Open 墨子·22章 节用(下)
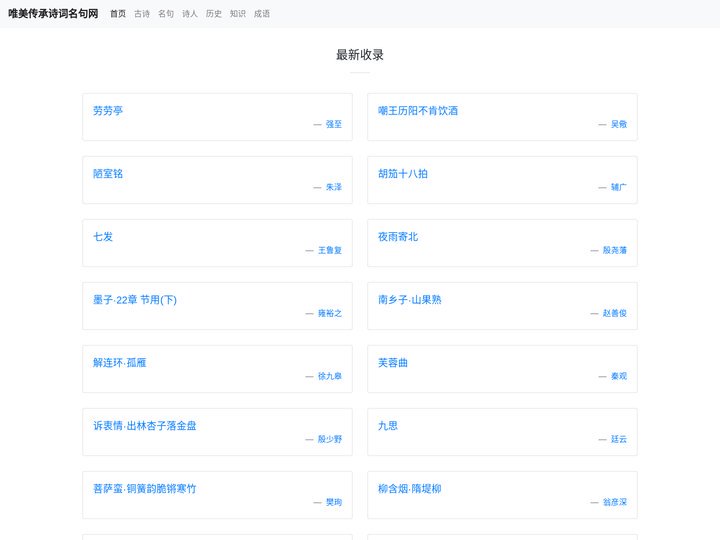This screenshot has height=540, width=720. (135, 300)
